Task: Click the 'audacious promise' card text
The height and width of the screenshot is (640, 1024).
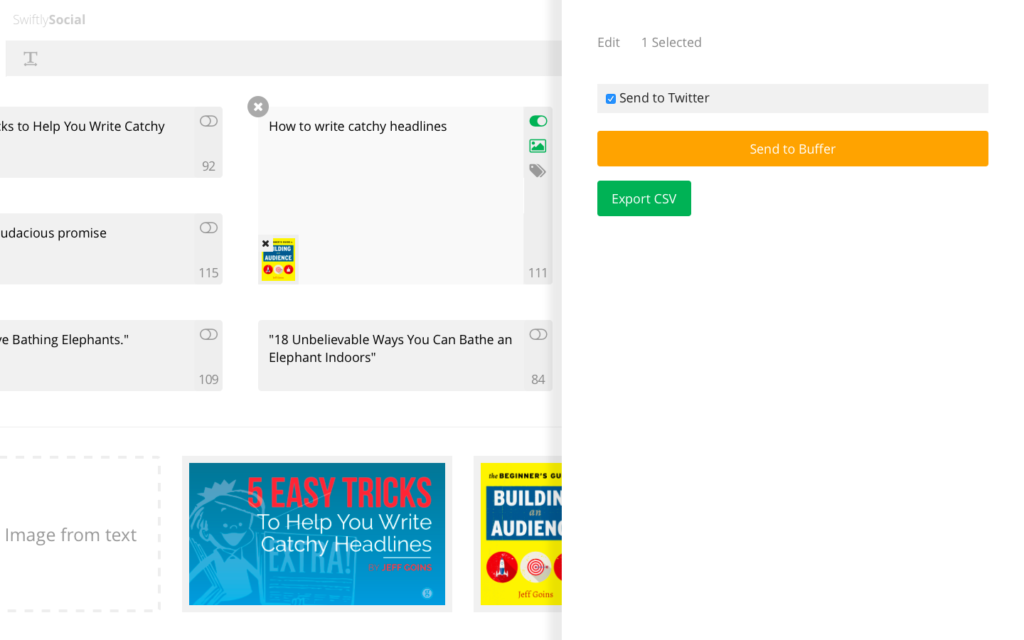Action: tap(53, 233)
